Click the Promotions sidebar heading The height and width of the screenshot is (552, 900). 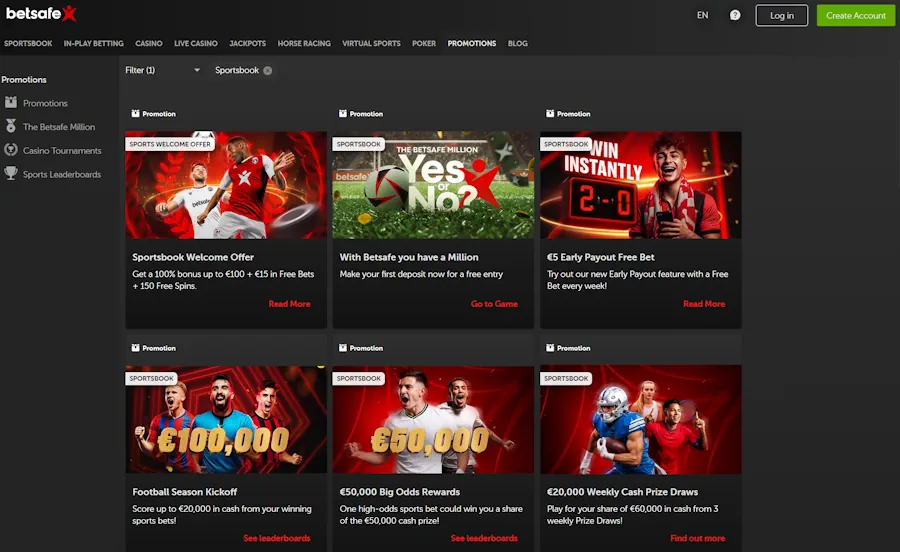pos(24,80)
